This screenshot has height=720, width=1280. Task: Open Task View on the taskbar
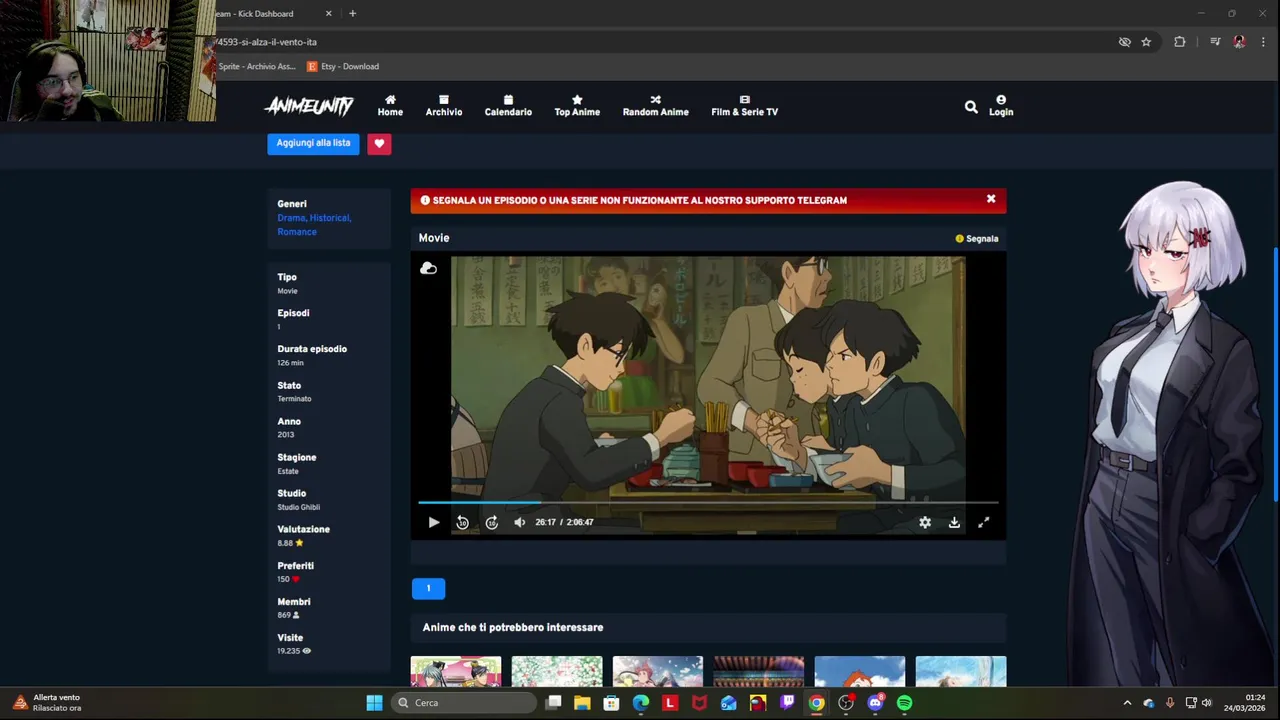point(553,703)
